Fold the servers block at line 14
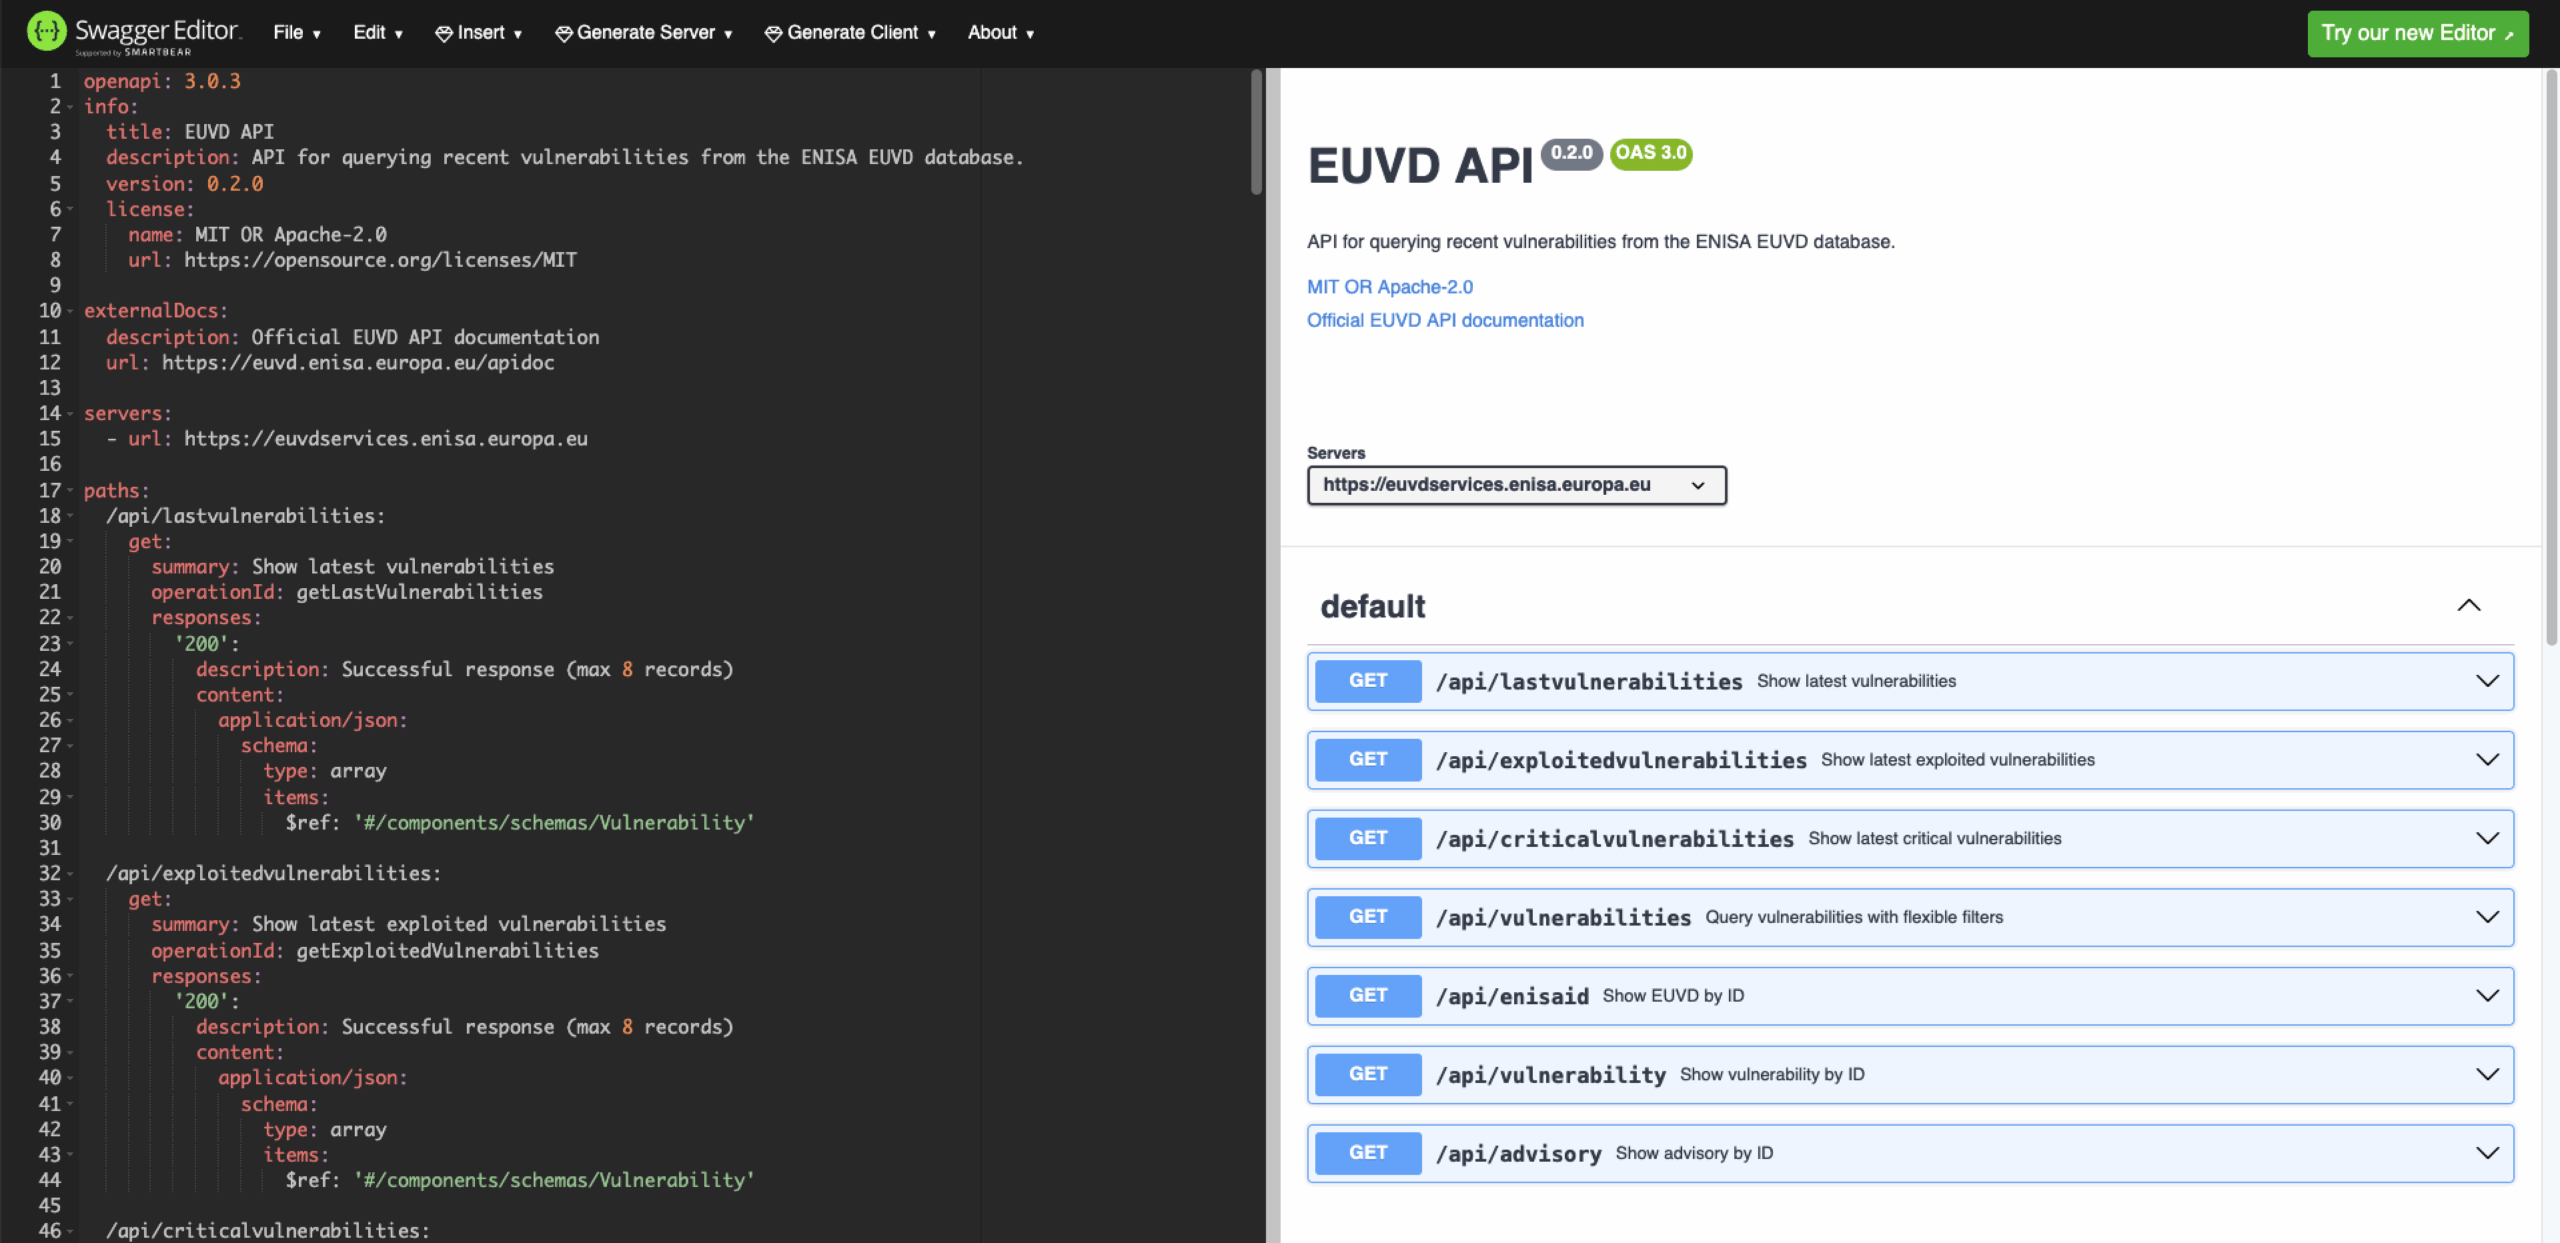 coord(70,414)
